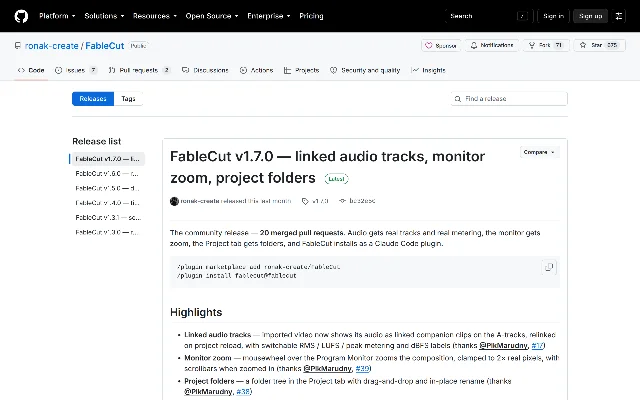Image resolution: width=640 pixels, height=400 pixels.
Task: Select FableCut v1.3.1 in release list
Action: (x=108, y=218)
